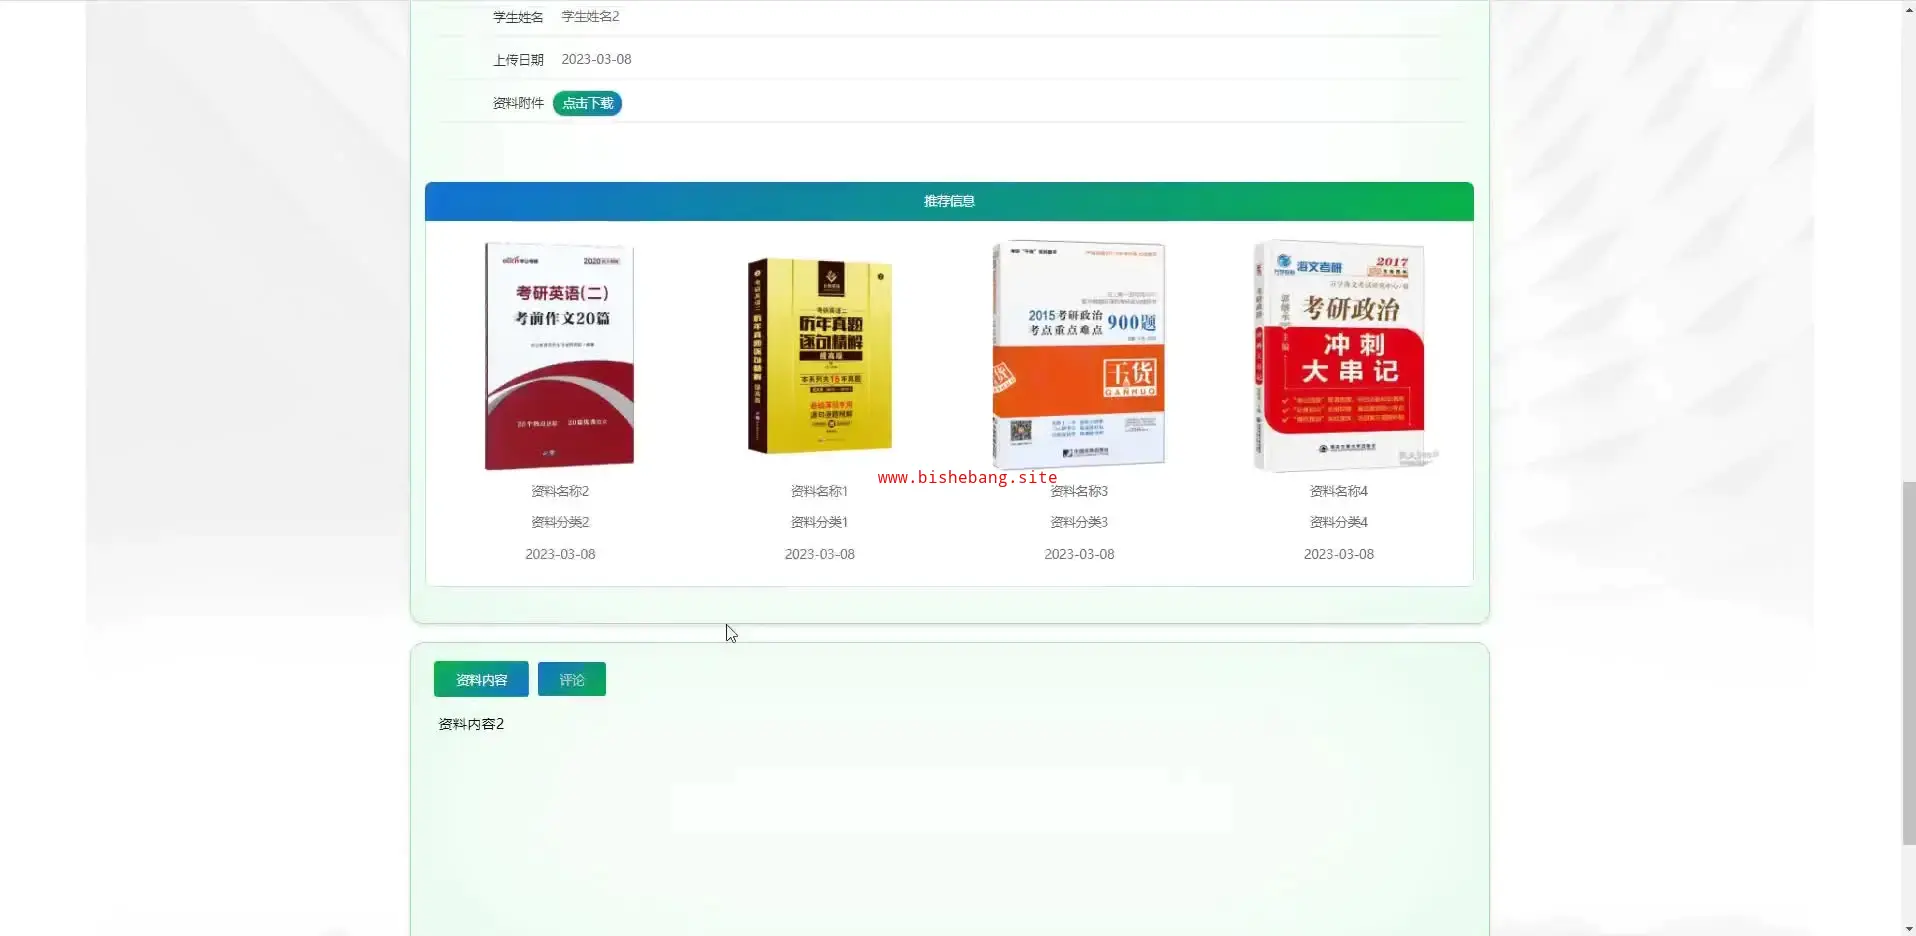Select the 资料名称4 title text
Viewport: 1916px width, 936px height.
click(1339, 491)
